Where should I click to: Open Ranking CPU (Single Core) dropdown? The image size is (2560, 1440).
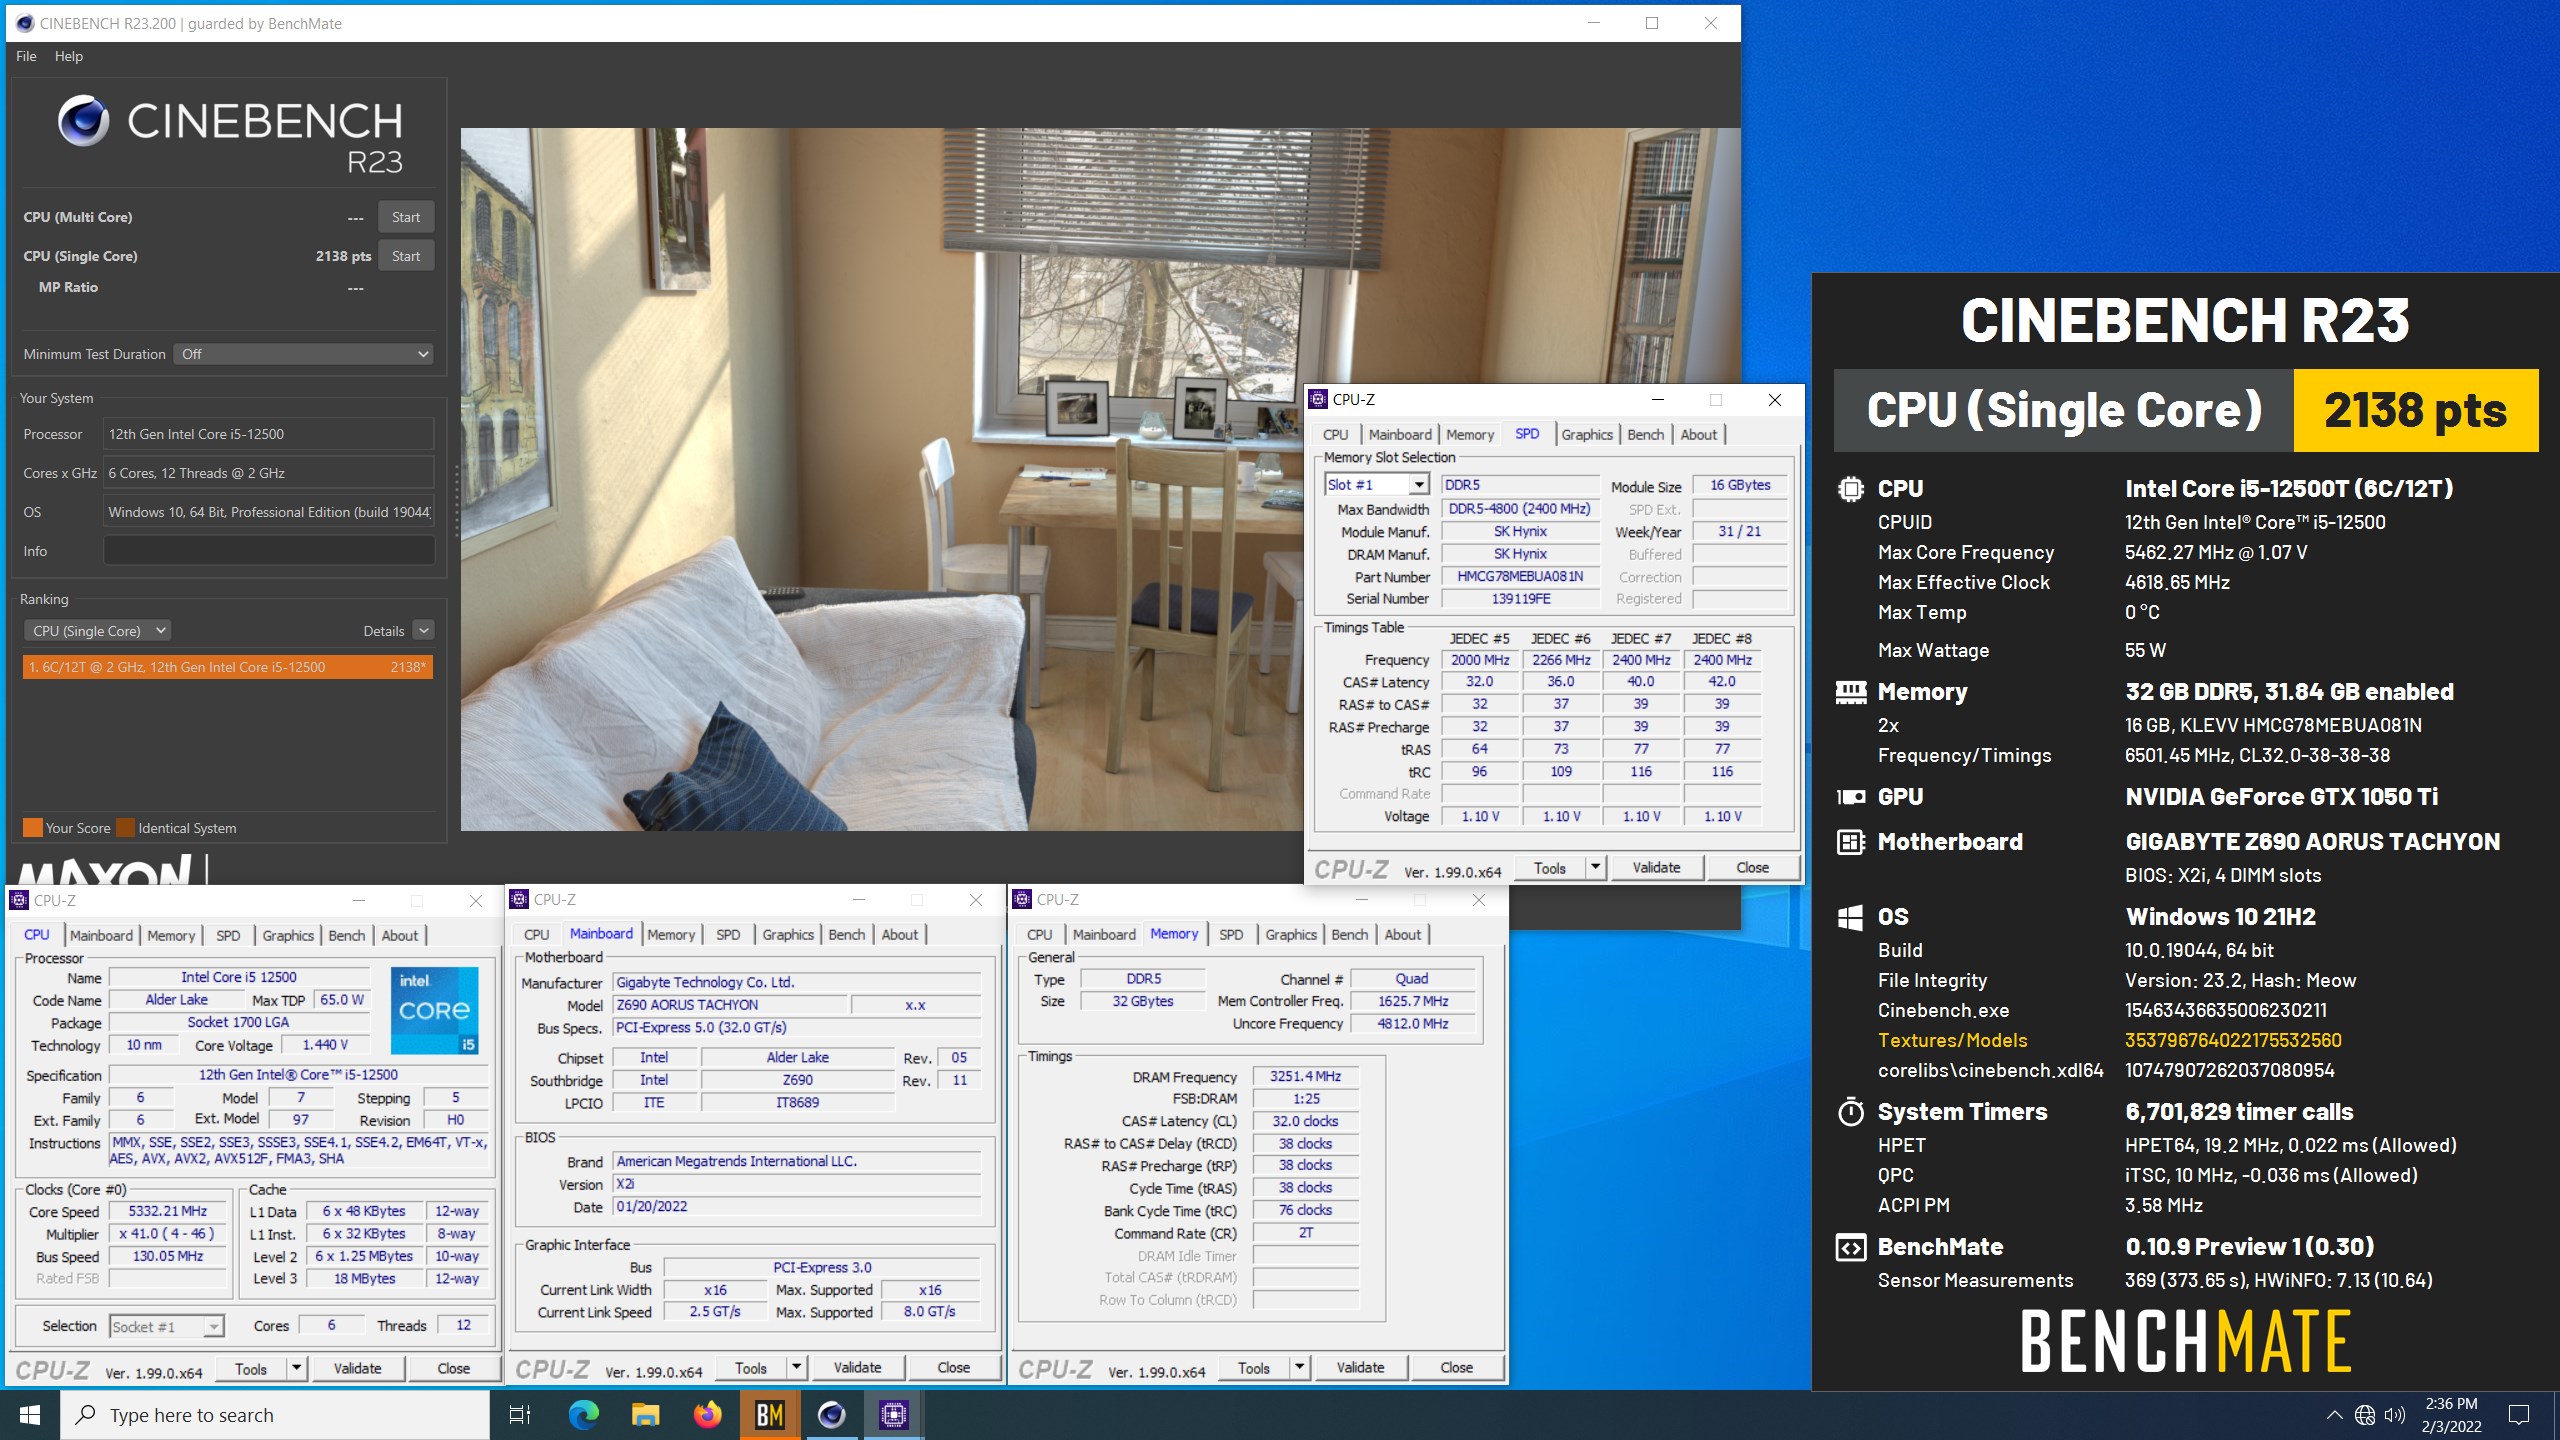(97, 631)
